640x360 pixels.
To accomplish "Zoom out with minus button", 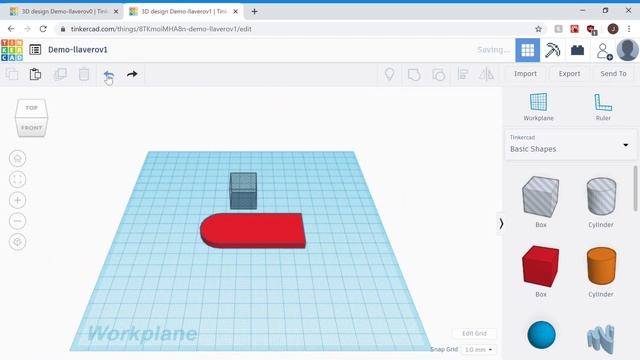I will pos(18,221).
